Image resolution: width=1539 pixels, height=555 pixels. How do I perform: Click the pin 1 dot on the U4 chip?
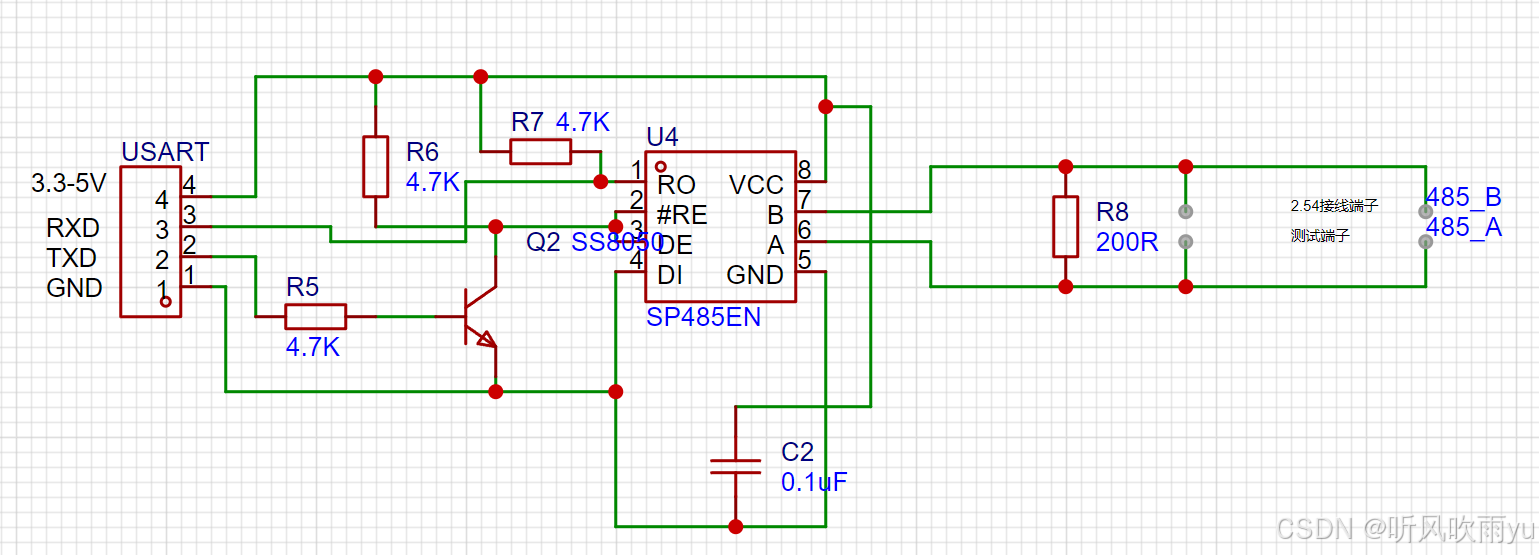point(661,167)
